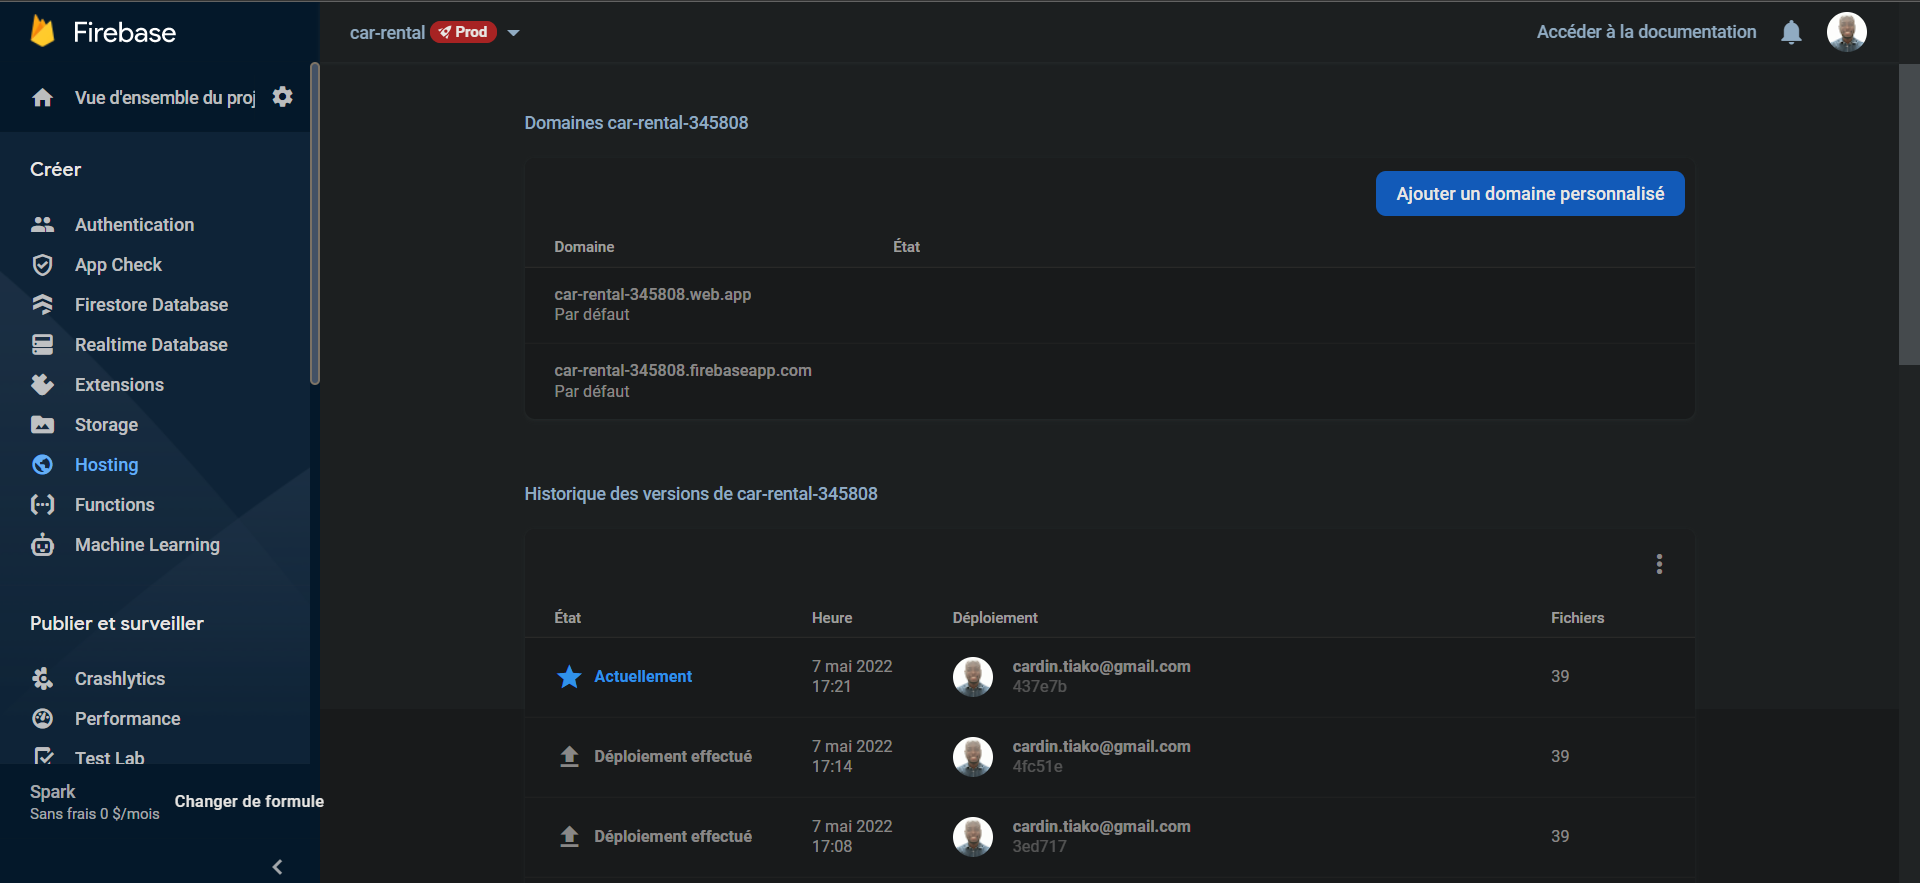Open Test Lab section
This screenshot has width=1920, height=883.
point(109,757)
